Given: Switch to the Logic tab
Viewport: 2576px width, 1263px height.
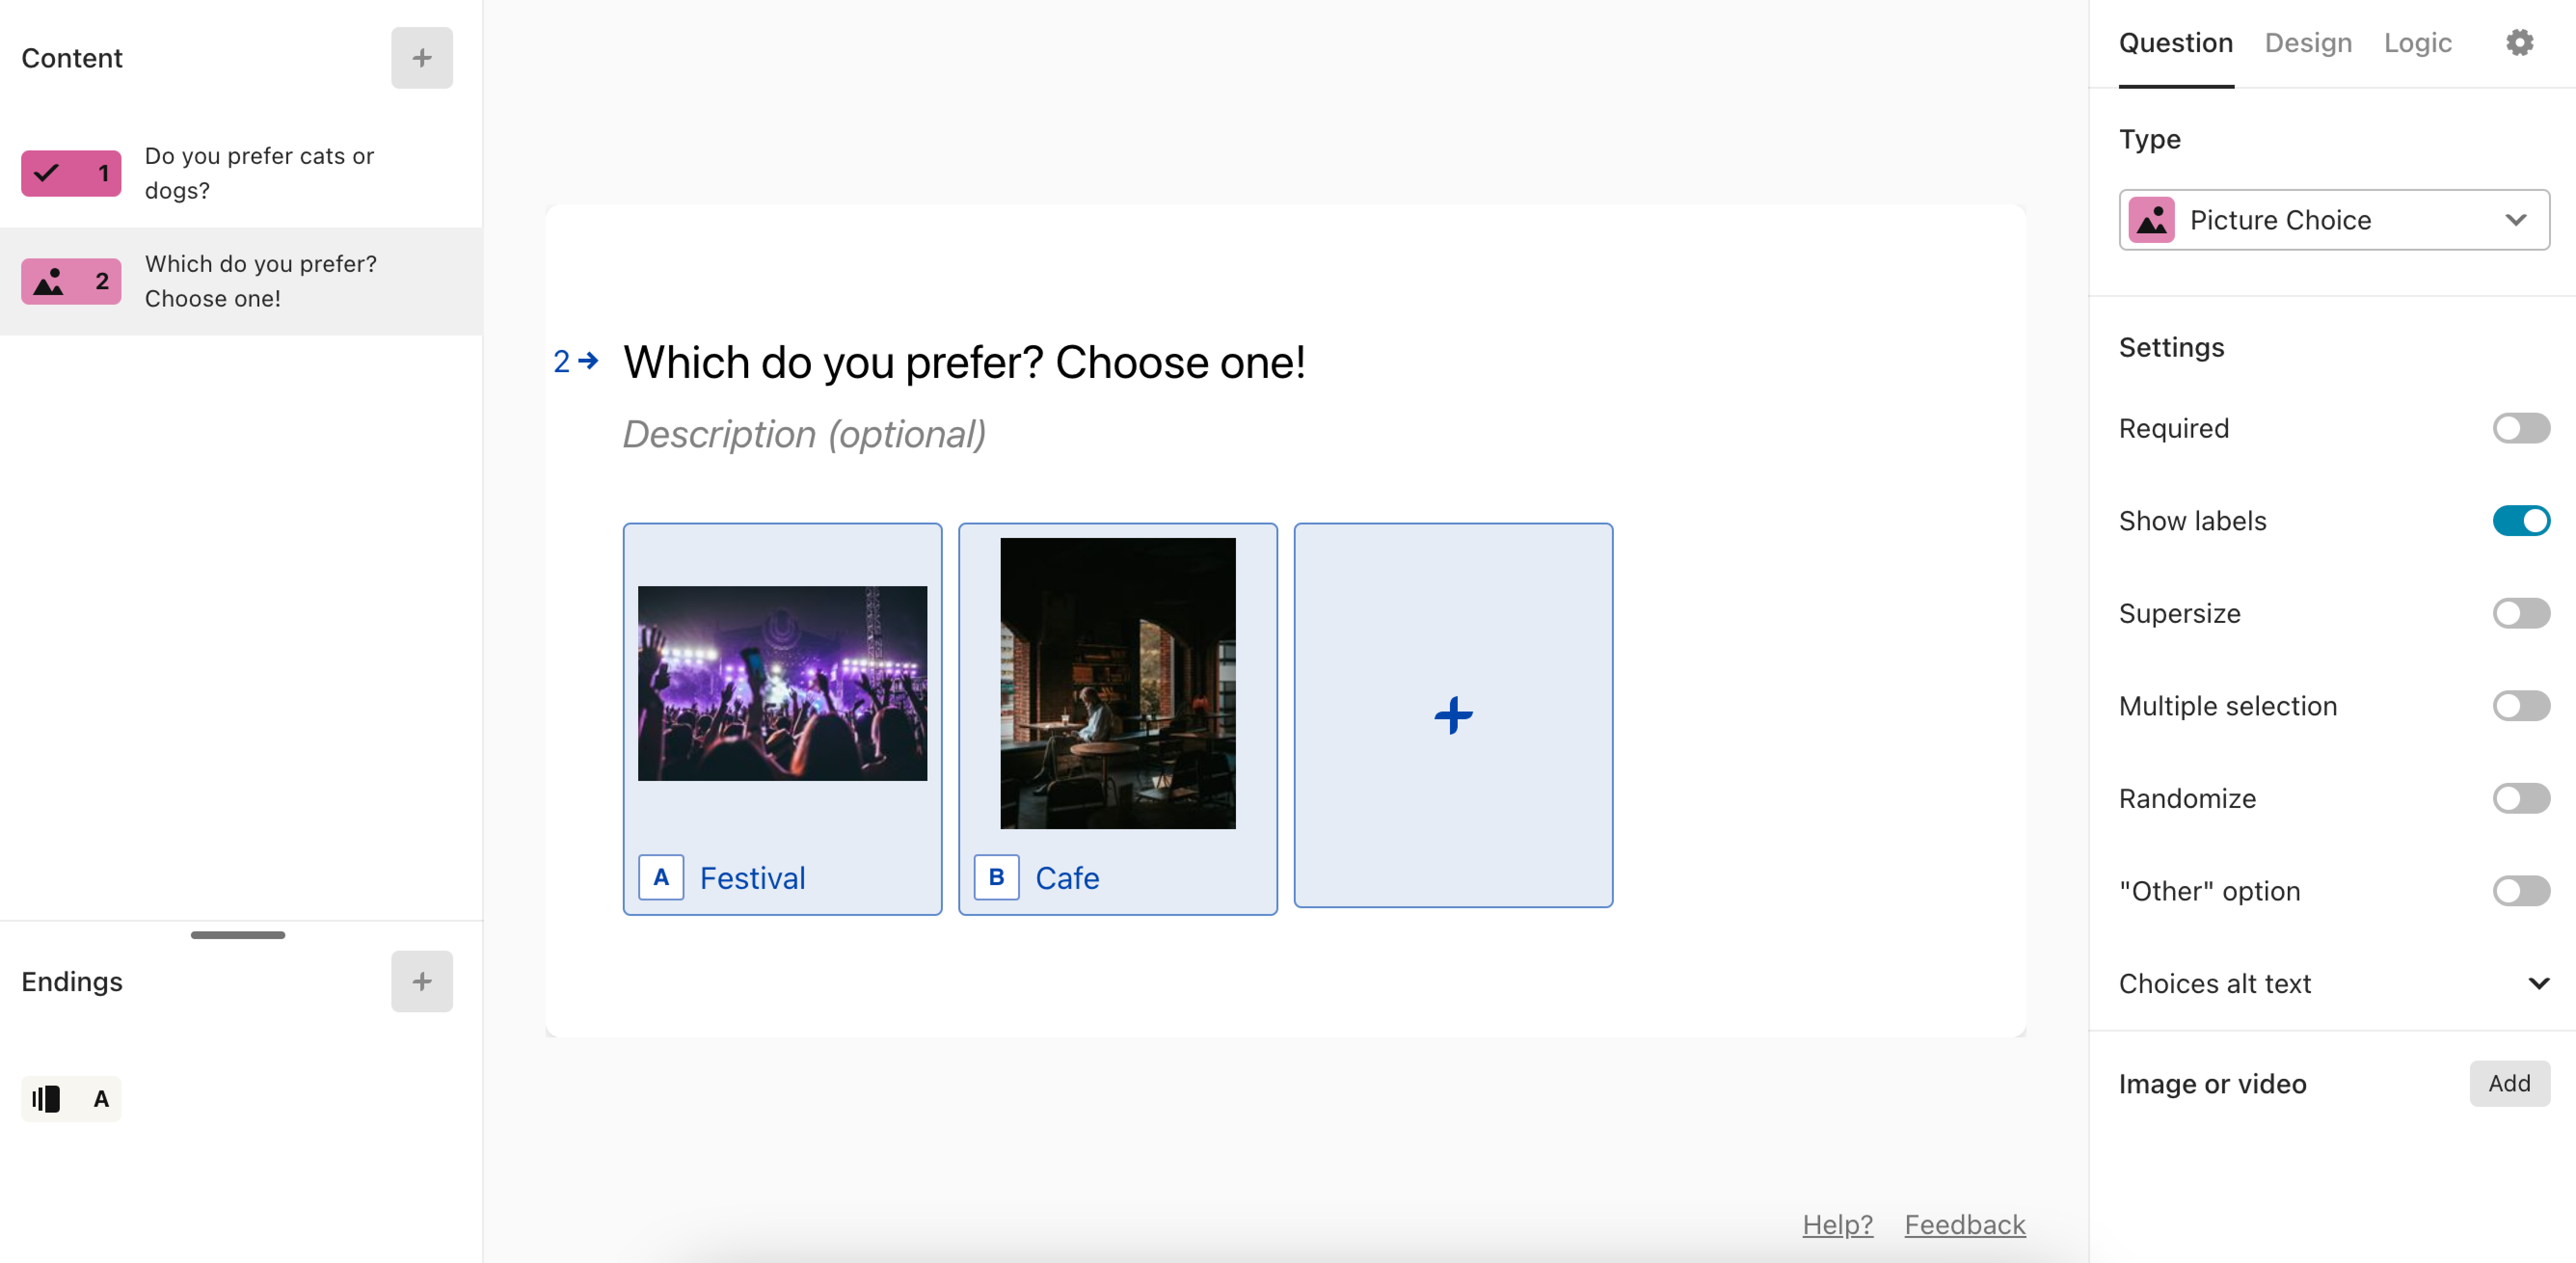Looking at the screenshot, I should tap(2417, 43).
